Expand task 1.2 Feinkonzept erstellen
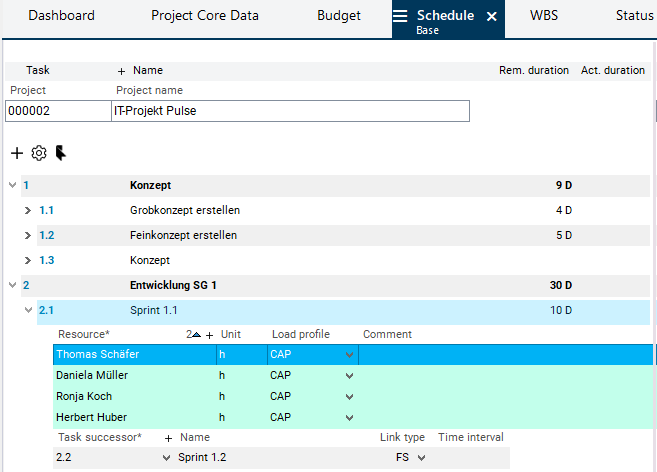 coord(28,236)
